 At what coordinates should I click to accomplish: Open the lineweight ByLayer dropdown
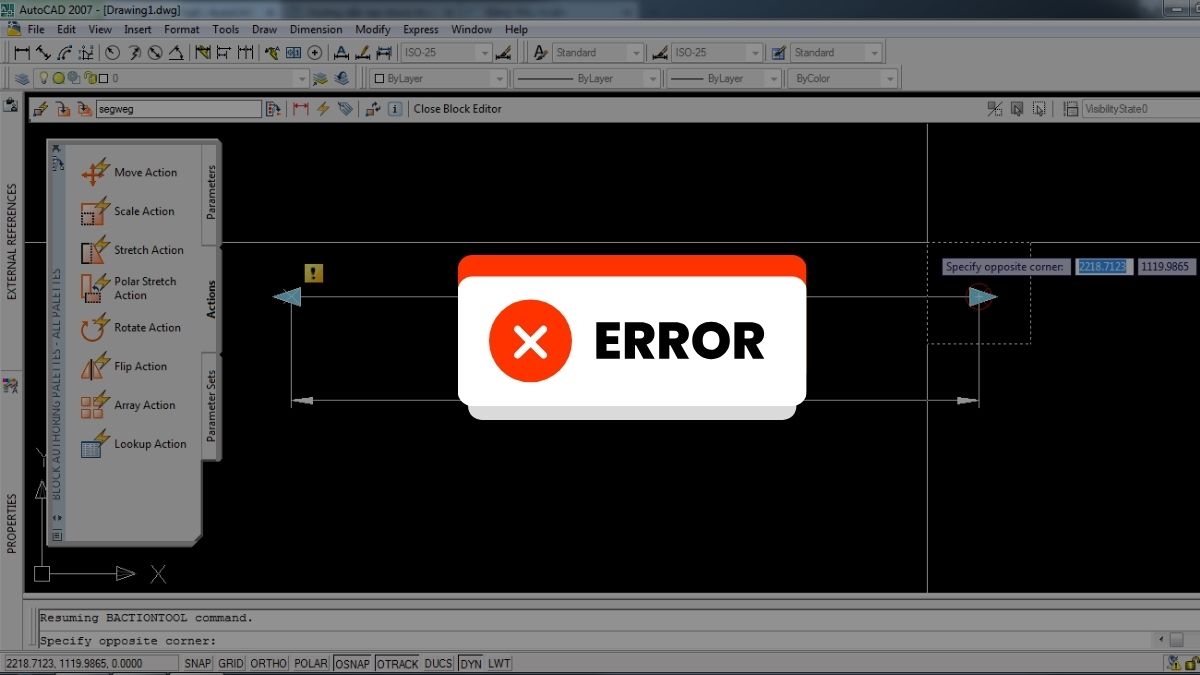point(725,78)
